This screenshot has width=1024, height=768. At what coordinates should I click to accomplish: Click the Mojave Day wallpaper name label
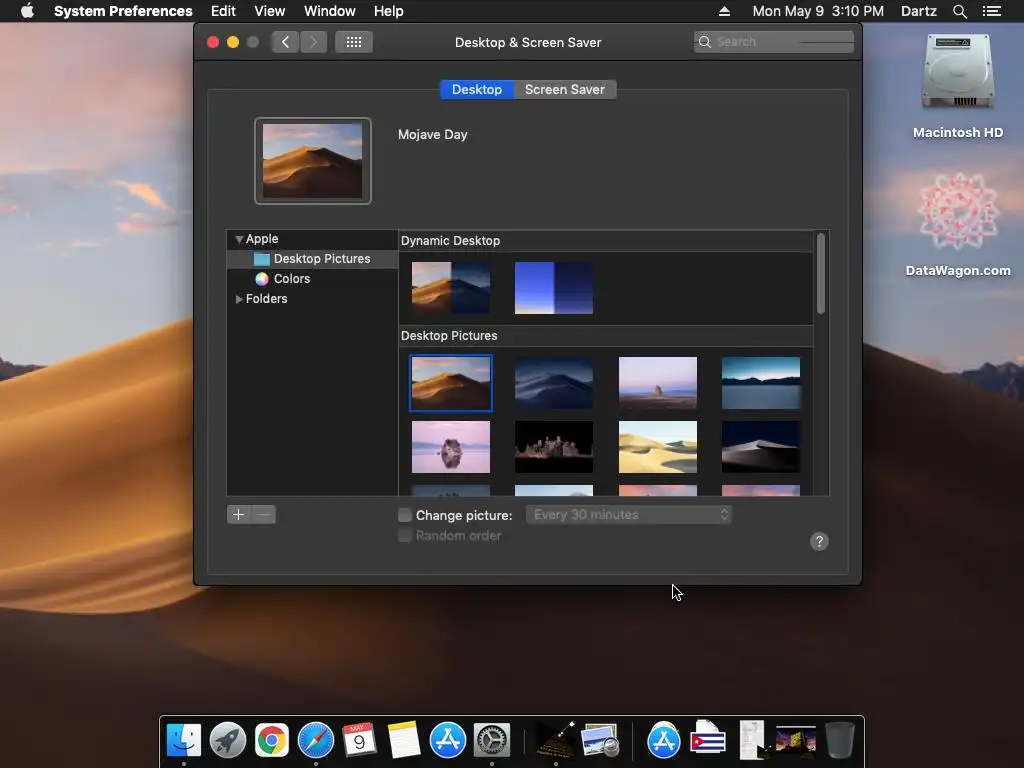pyautogui.click(x=432, y=135)
